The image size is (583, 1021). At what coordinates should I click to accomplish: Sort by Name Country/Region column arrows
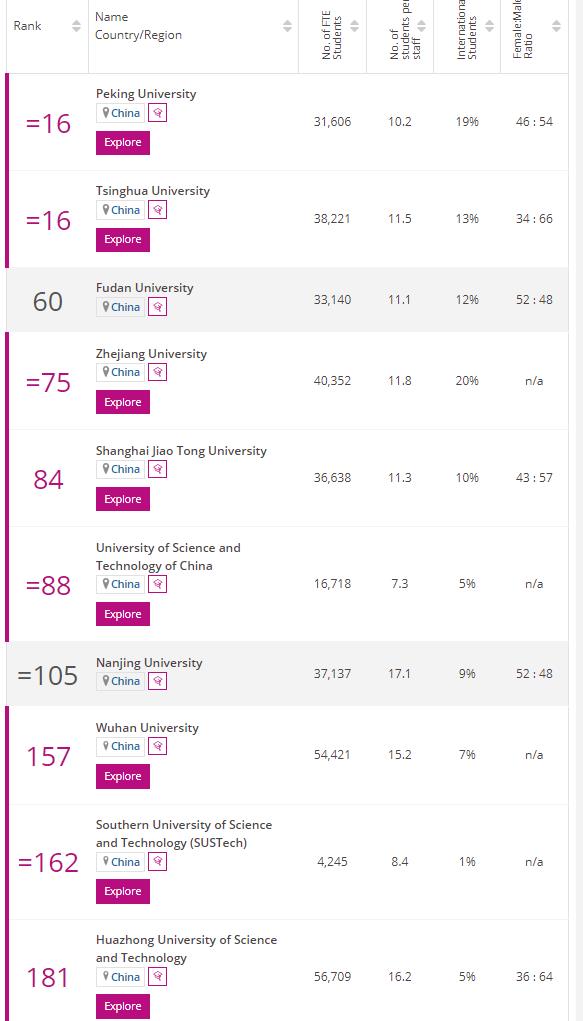pos(287,26)
